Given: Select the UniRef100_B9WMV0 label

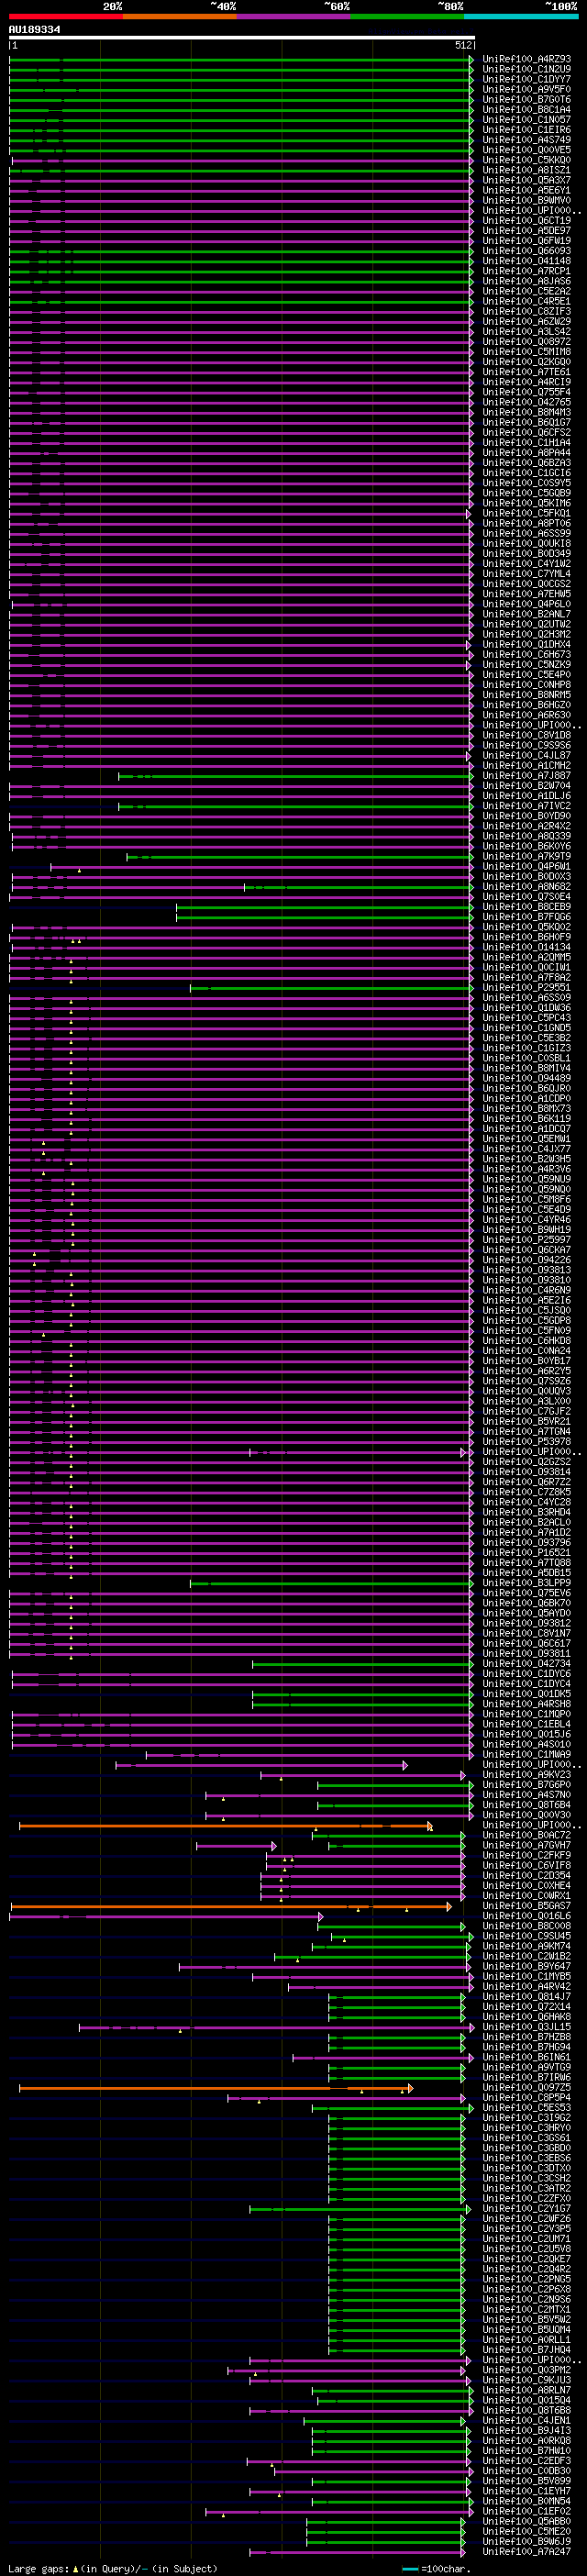Looking at the screenshot, I should [x=527, y=200].
